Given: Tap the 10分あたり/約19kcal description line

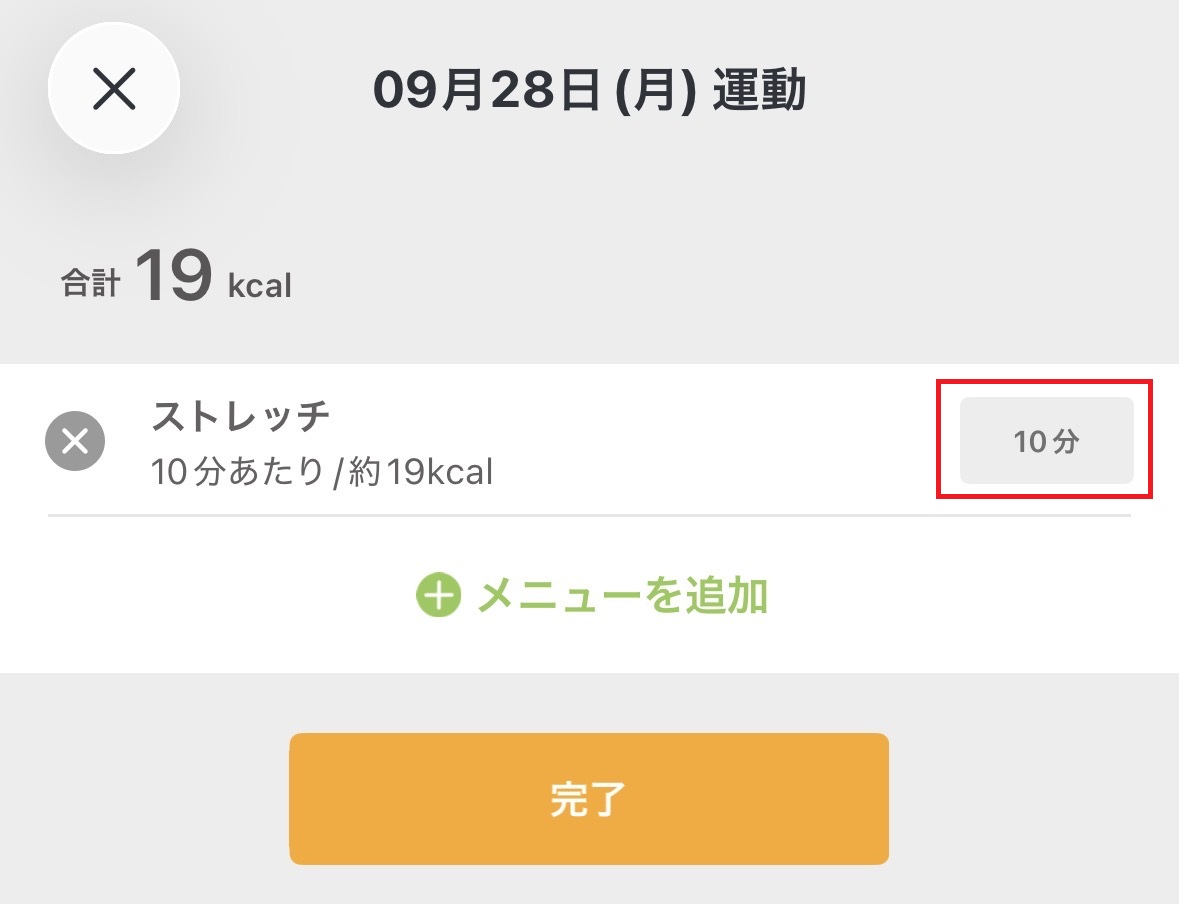Looking at the screenshot, I should tap(322, 472).
